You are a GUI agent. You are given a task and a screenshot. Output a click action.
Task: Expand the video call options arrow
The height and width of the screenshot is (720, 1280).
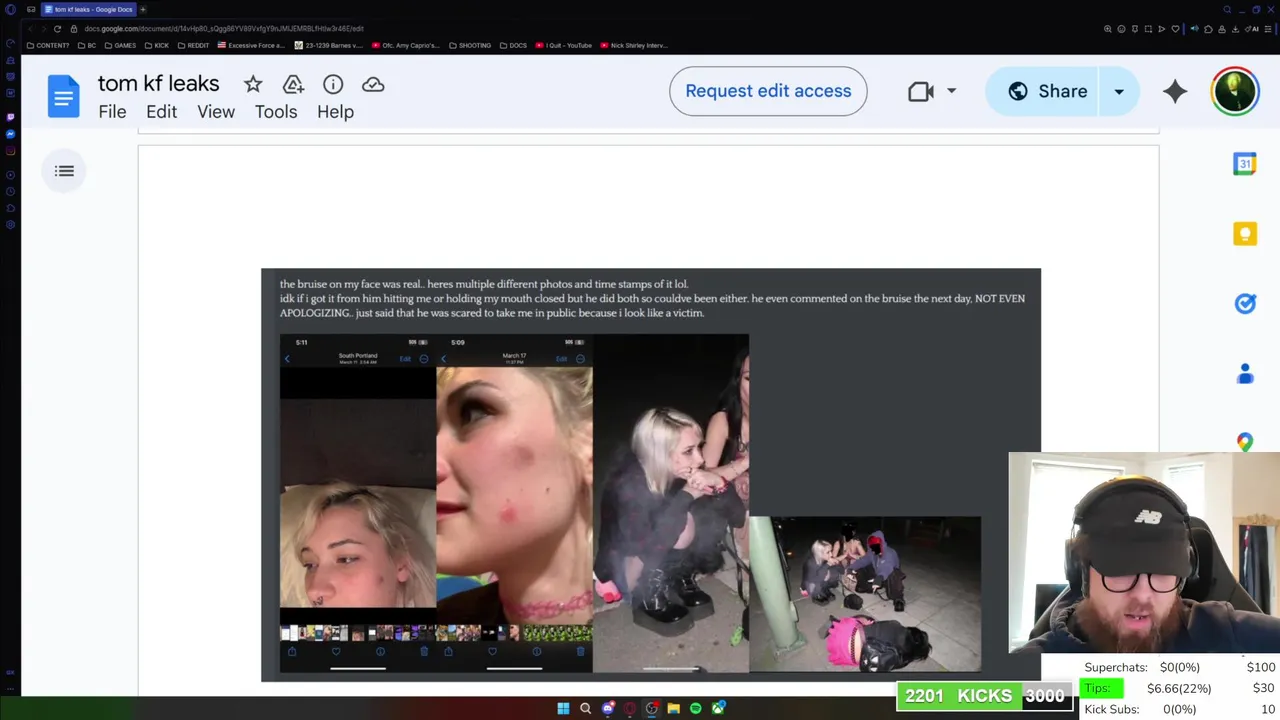951,91
